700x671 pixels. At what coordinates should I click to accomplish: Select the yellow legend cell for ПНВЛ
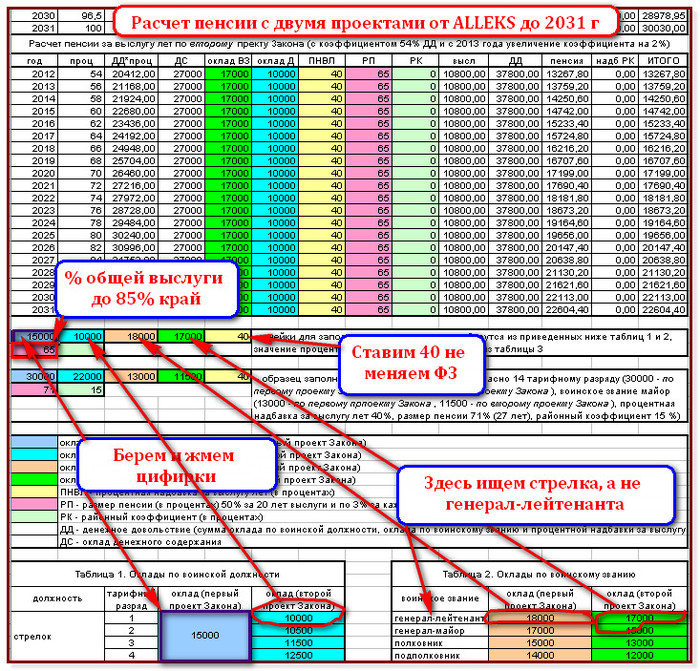(x=34, y=492)
